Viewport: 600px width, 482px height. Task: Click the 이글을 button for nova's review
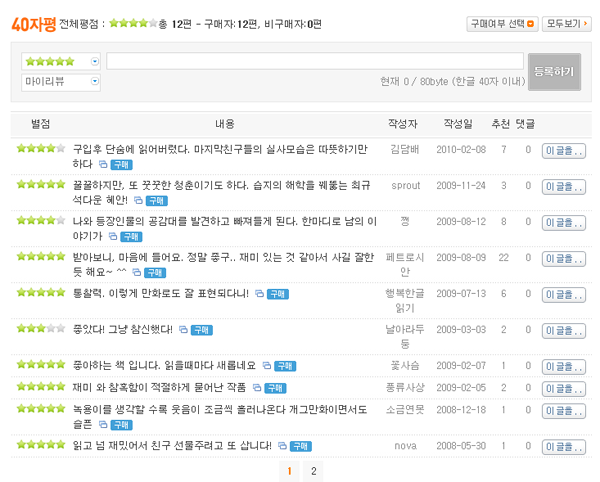point(564,447)
